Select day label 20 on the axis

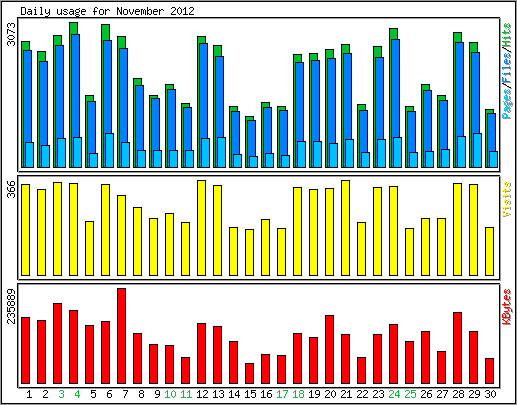(x=330, y=394)
